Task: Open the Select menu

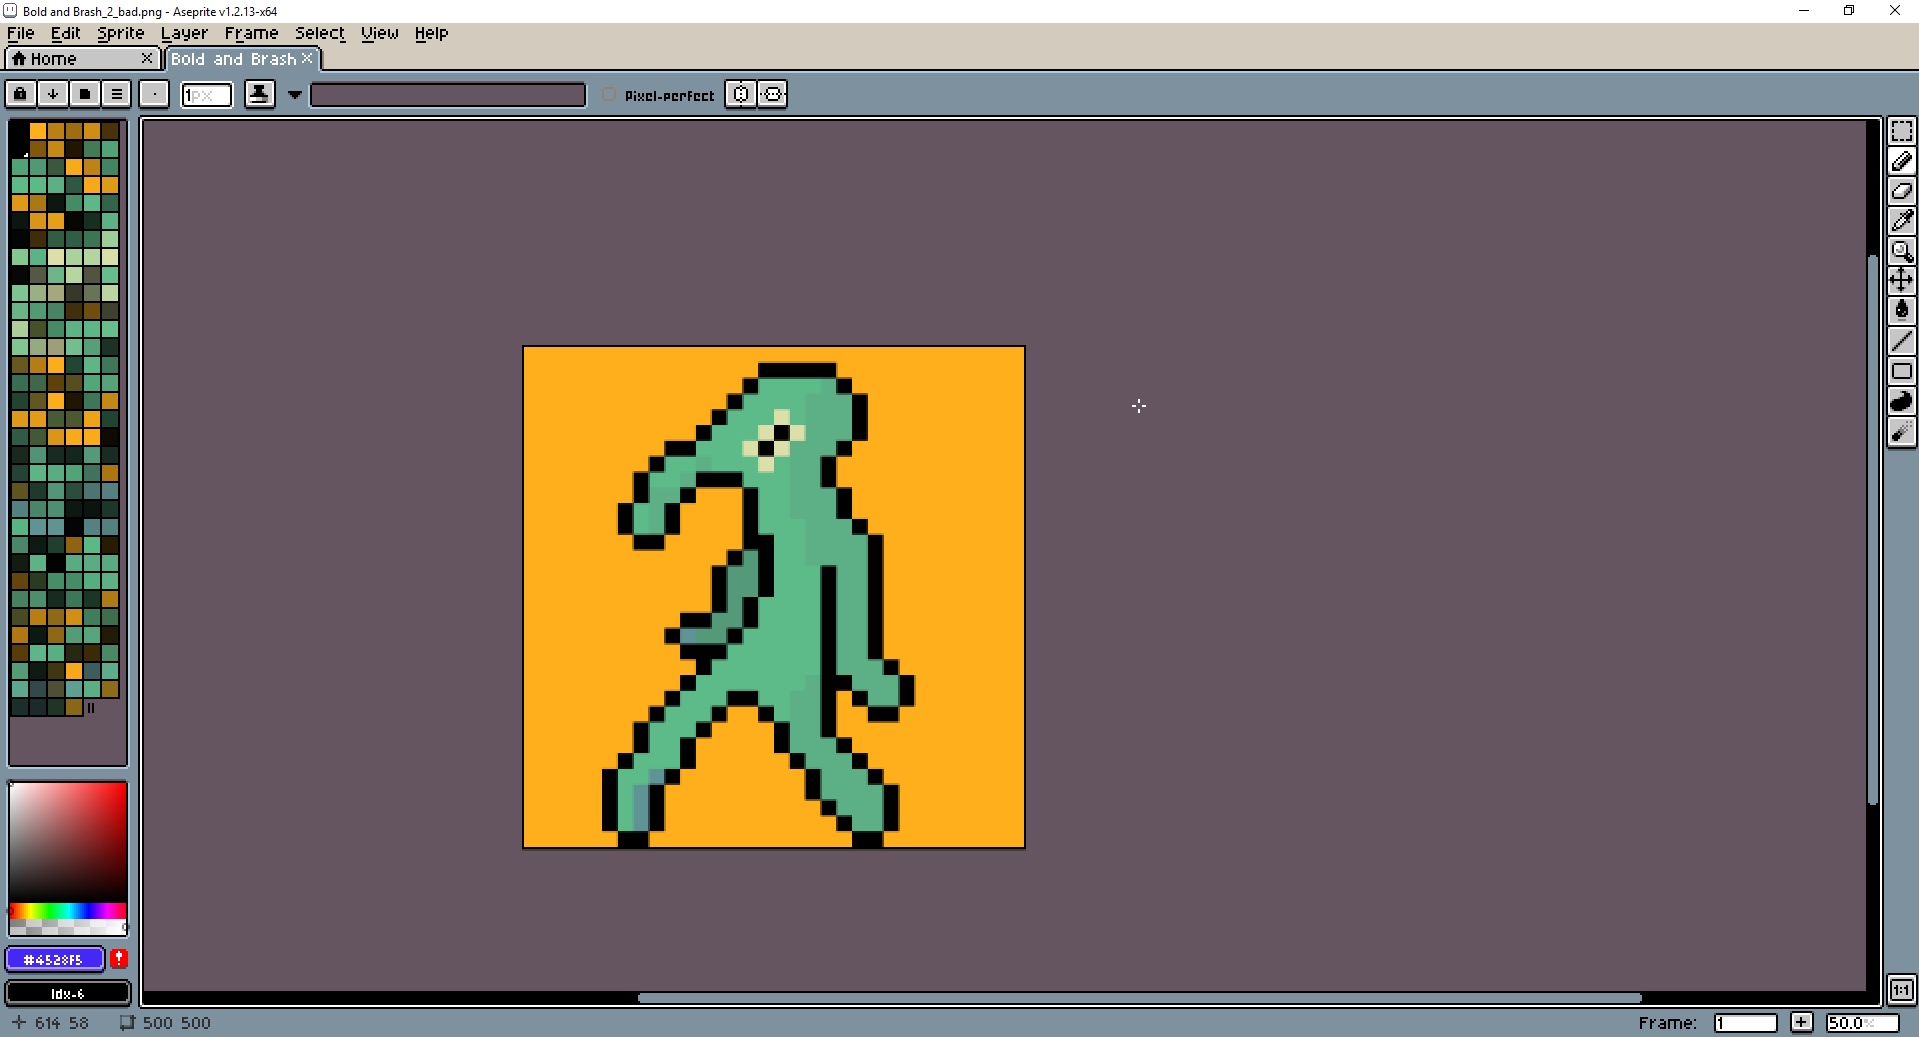Action: pos(319,33)
